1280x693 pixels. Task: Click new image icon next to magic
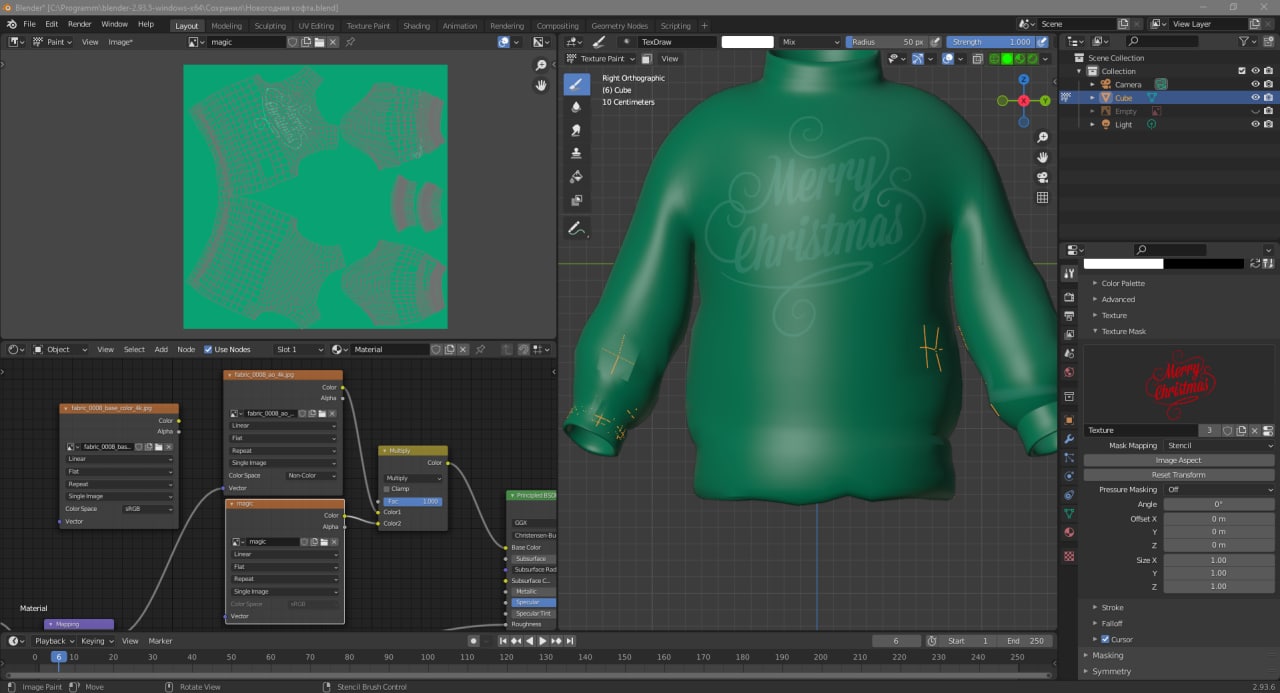(306, 42)
